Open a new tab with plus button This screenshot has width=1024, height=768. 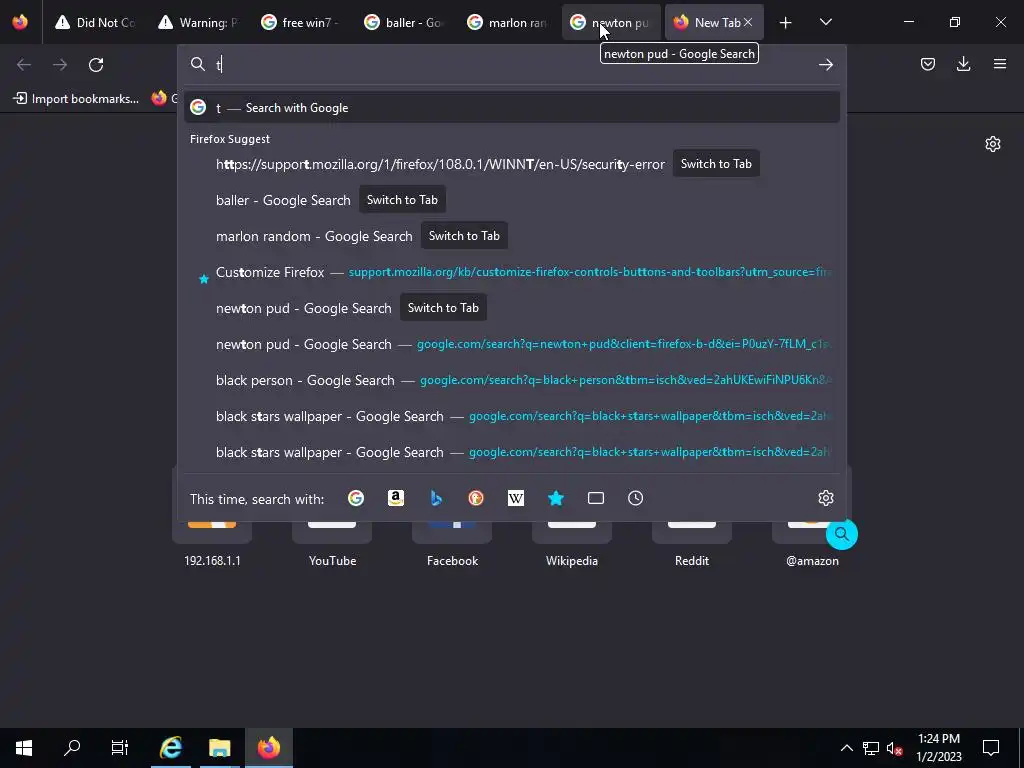(786, 23)
